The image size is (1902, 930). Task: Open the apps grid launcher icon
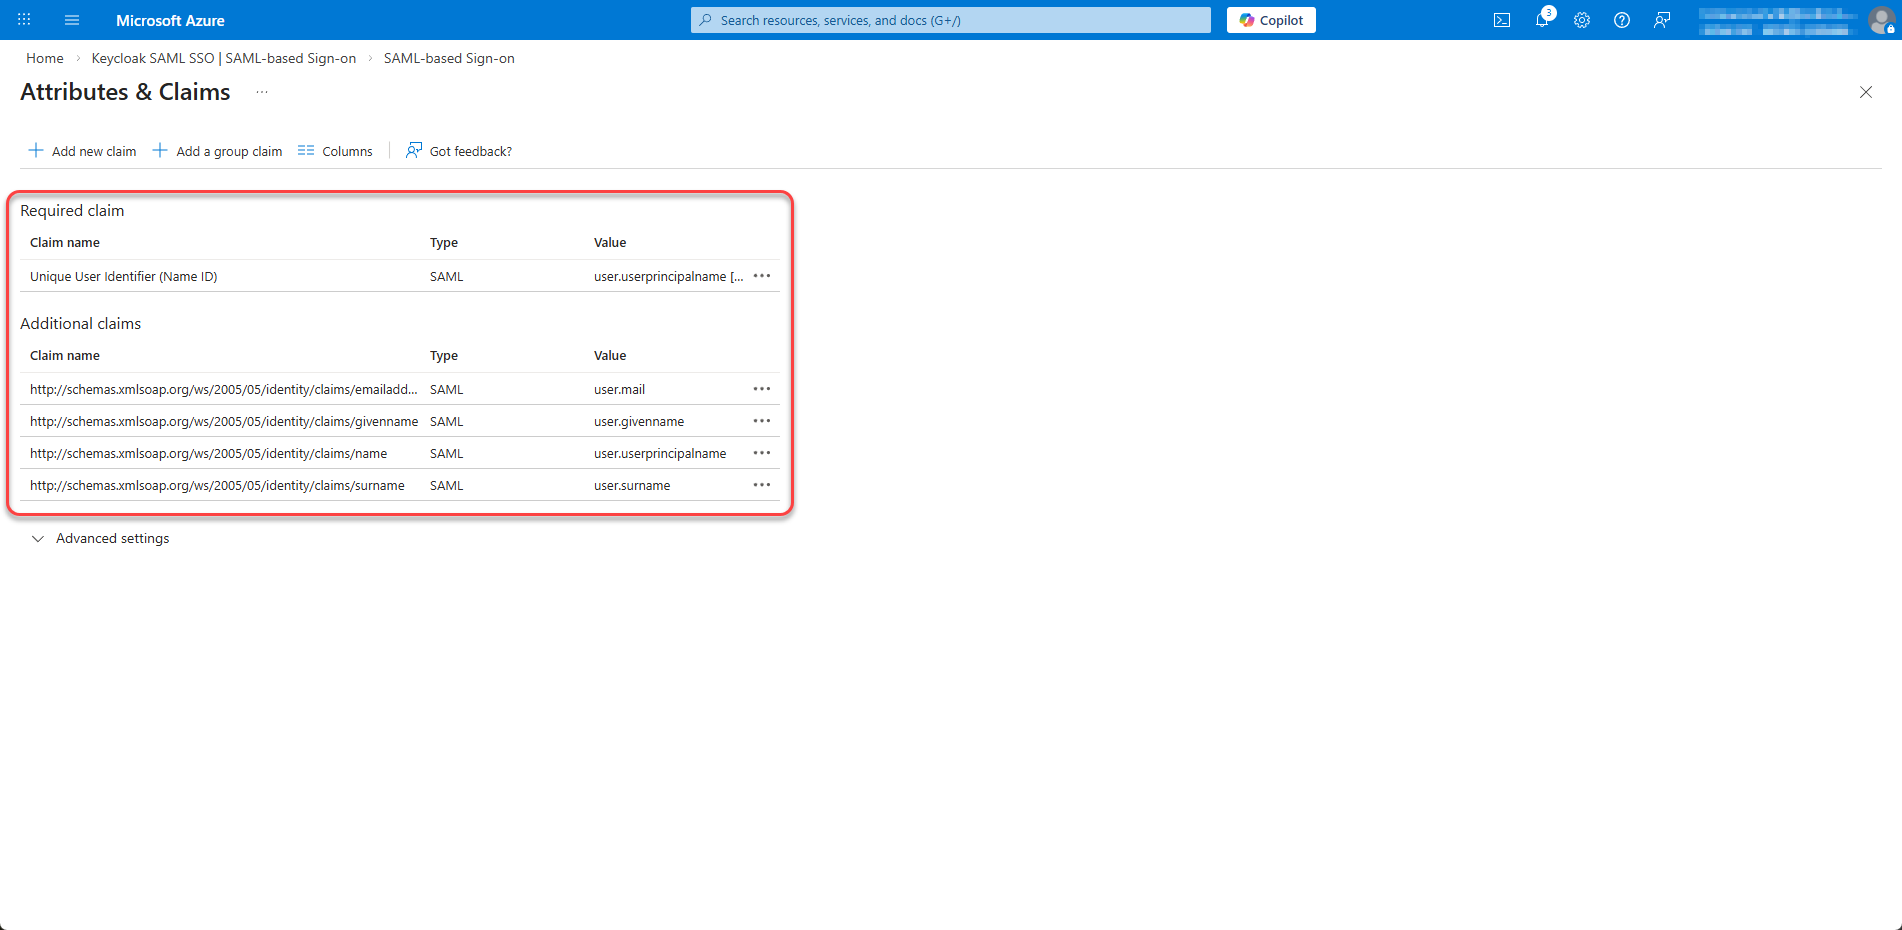tap(24, 20)
